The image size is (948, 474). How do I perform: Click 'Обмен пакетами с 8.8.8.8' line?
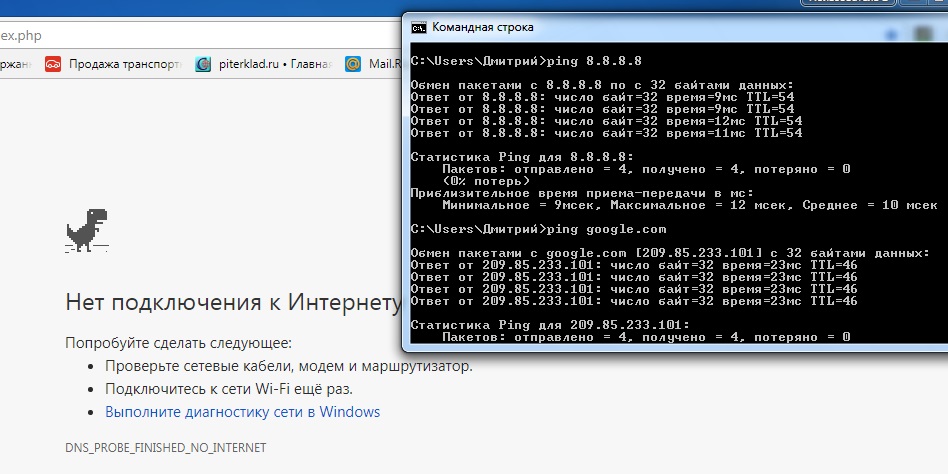pos(602,85)
